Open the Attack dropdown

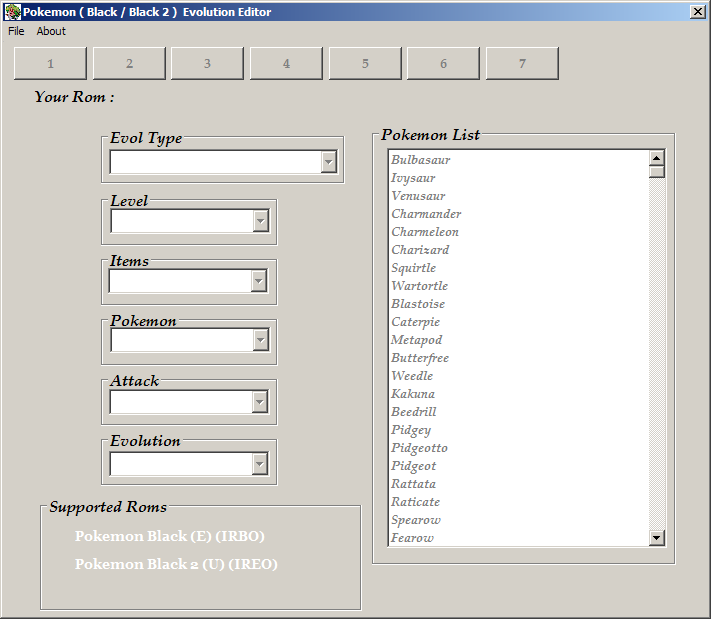(259, 402)
